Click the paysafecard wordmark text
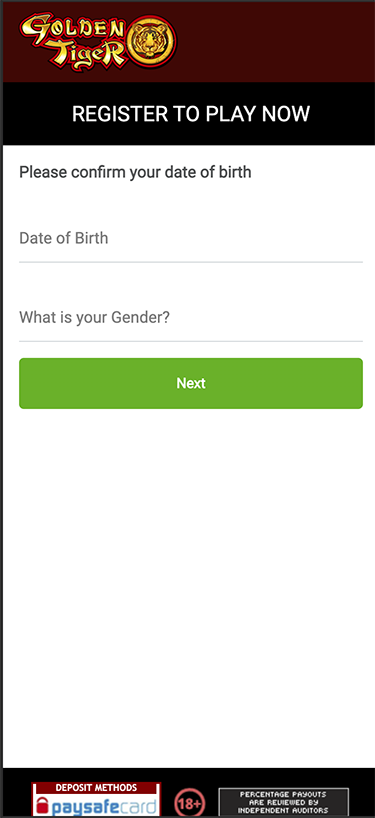The height and width of the screenshot is (818, 375). 104,807
